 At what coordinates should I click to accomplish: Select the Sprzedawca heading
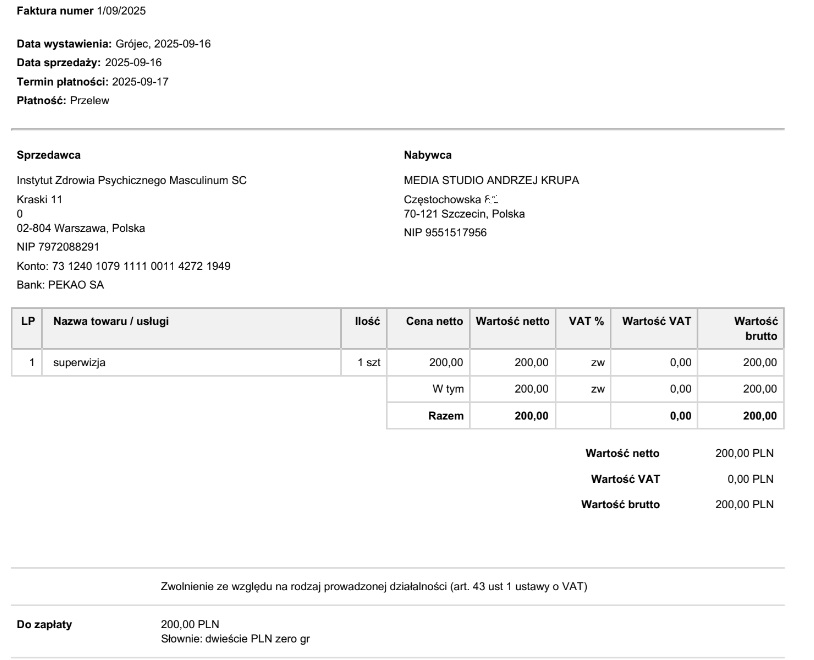point(49,155)
